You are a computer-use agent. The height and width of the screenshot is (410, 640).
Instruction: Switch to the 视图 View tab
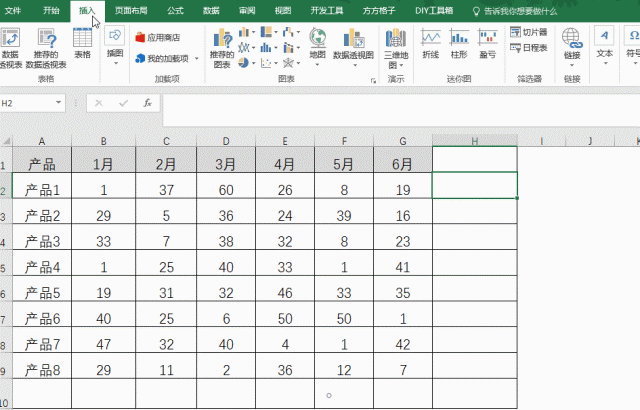click(283, 11)
